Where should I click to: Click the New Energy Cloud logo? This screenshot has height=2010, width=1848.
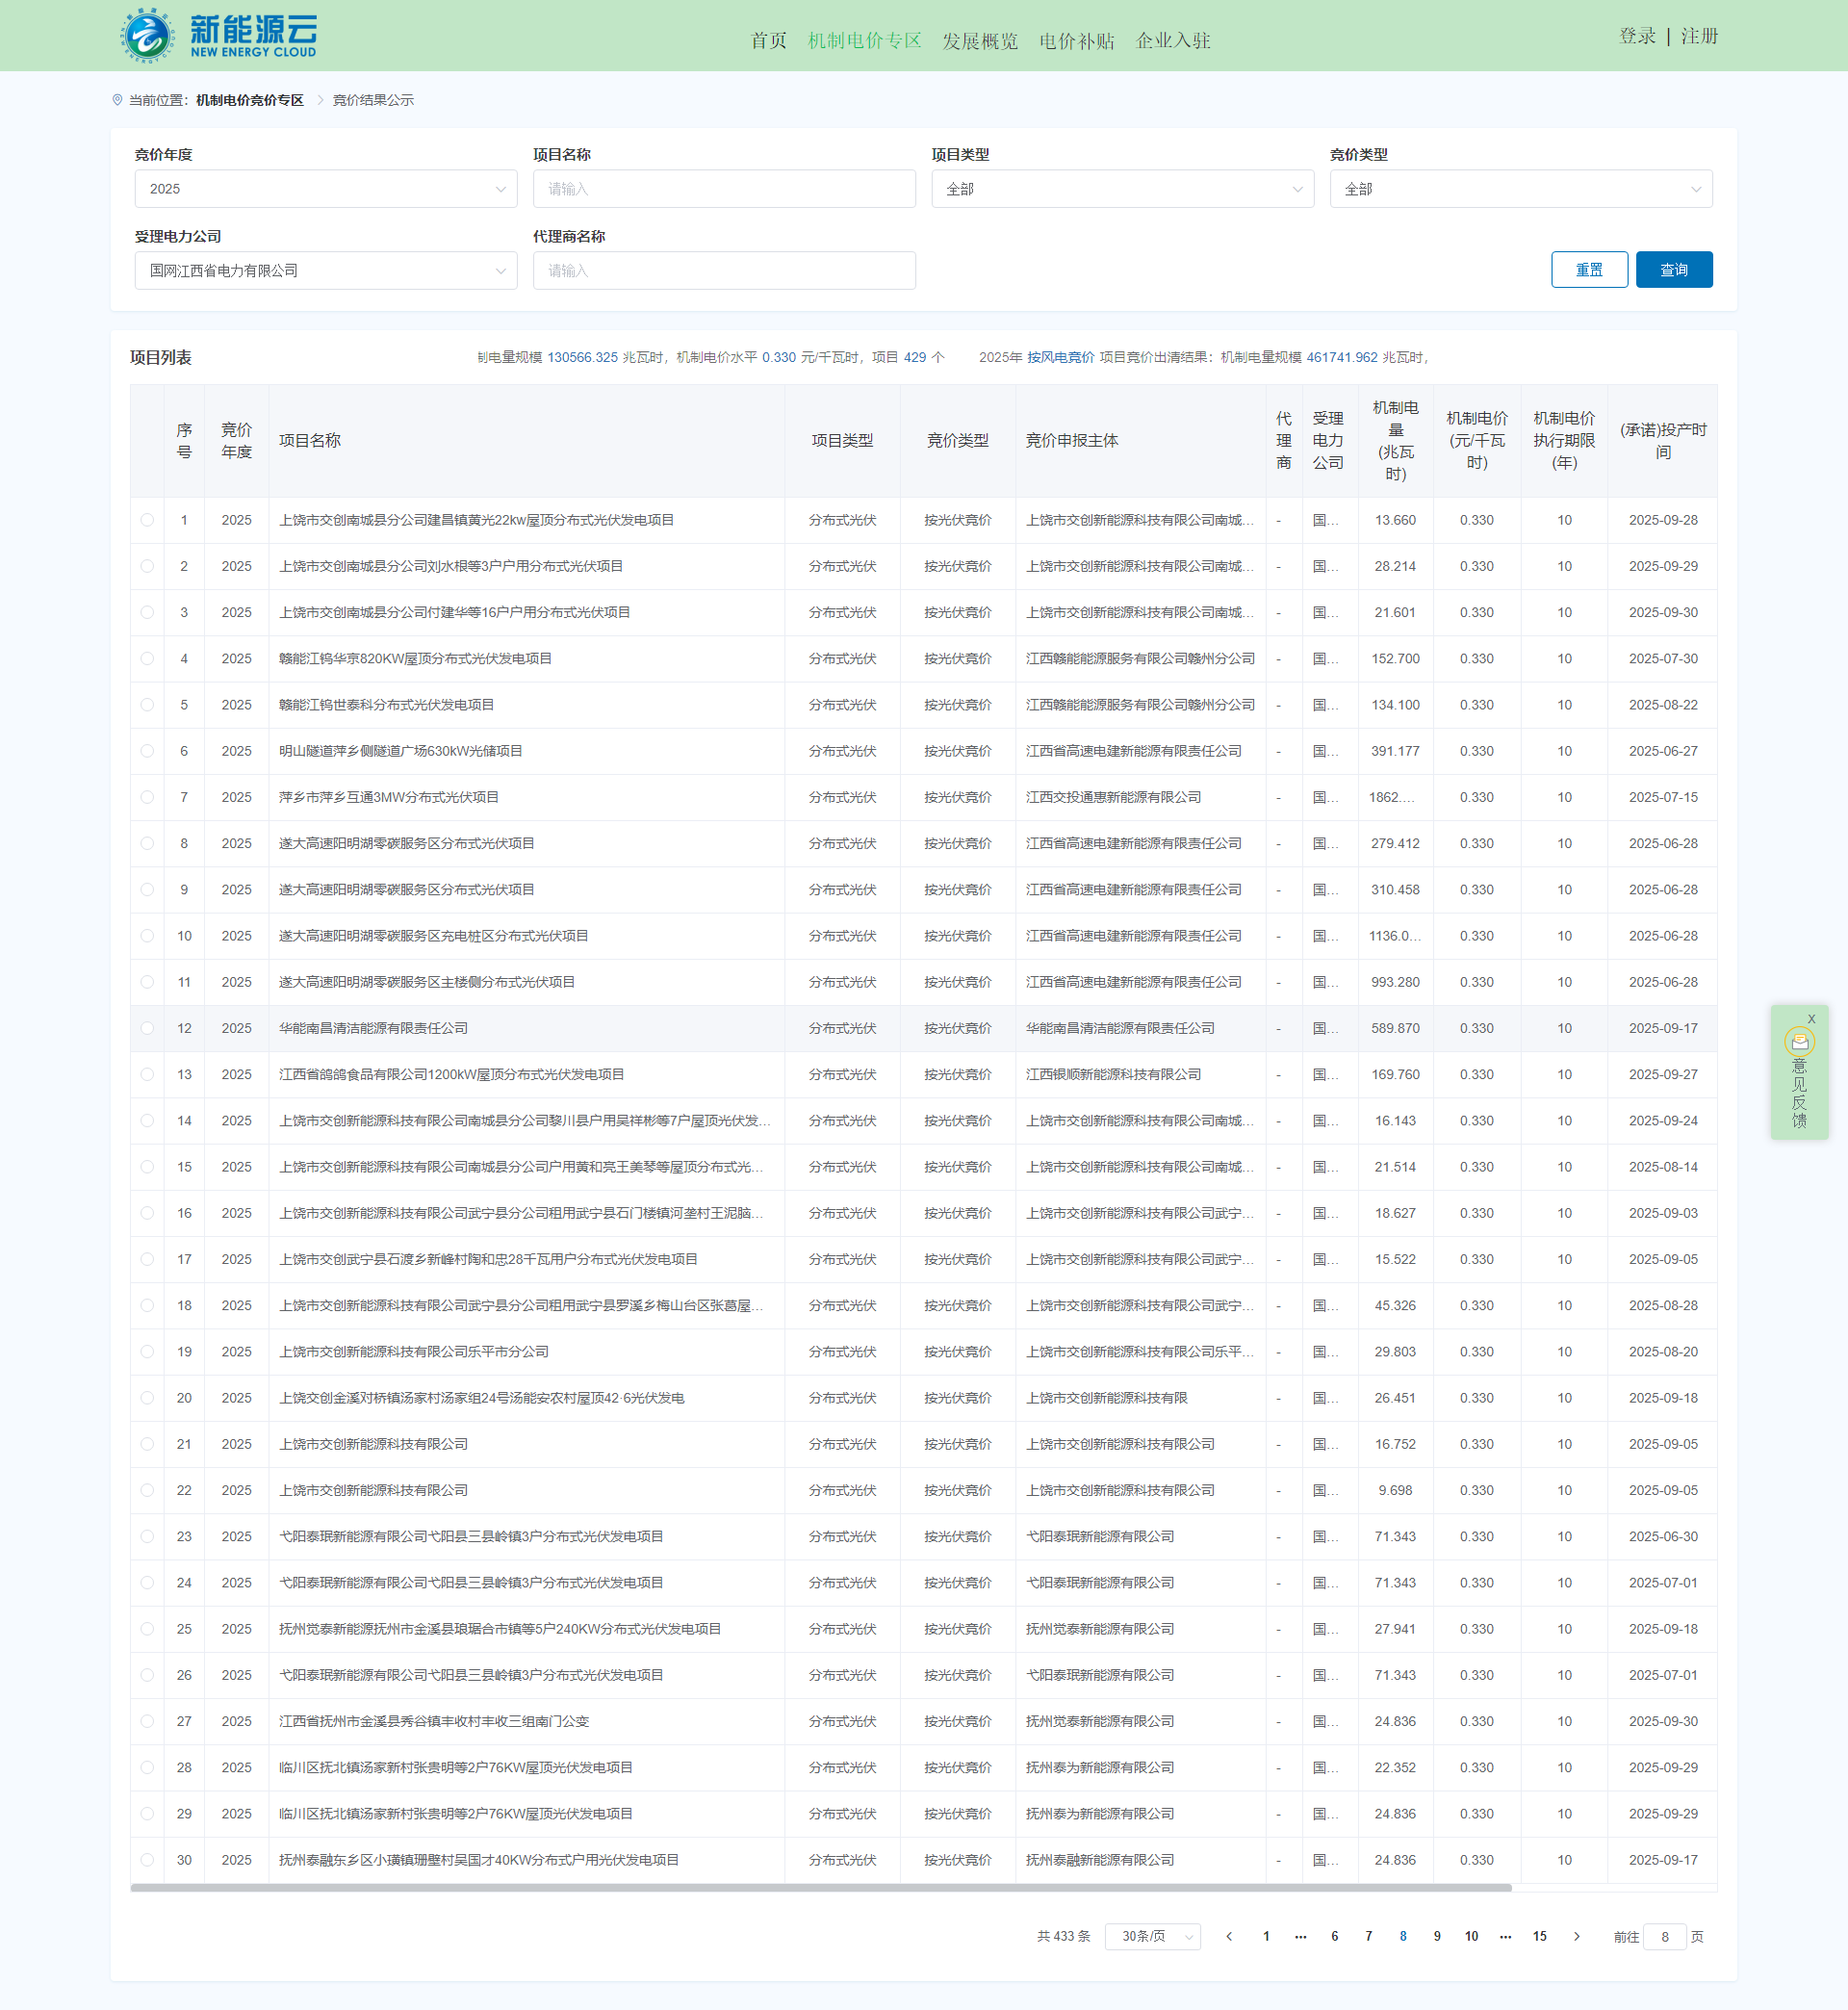(x=218, y=35)
